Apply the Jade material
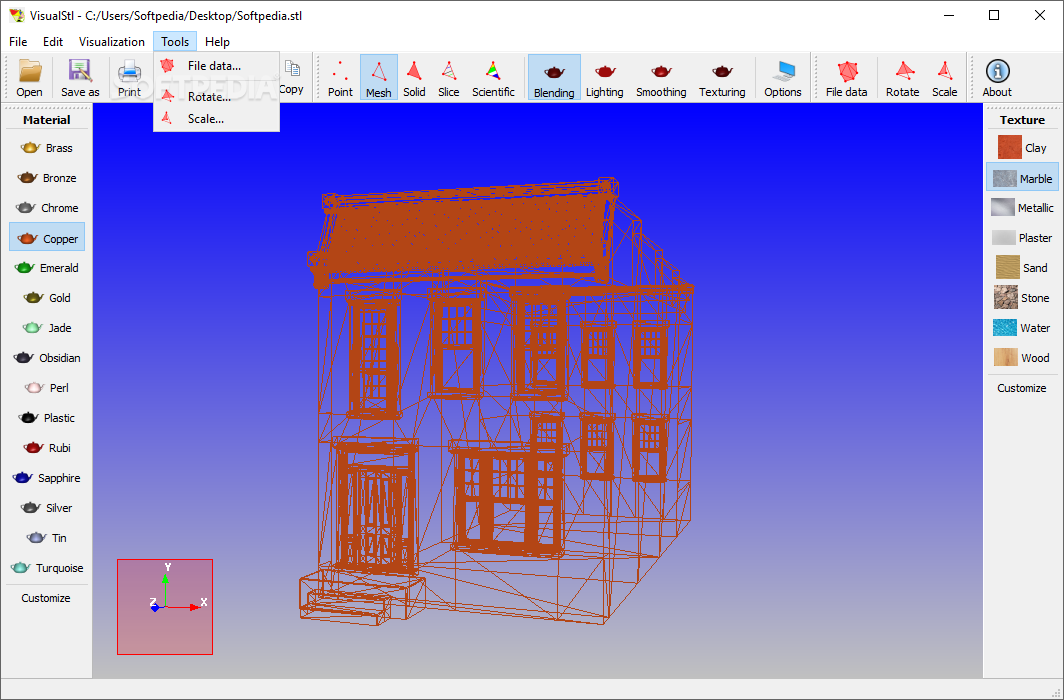This screenshot has height=700, width=1064. click(x=46, y=328)
